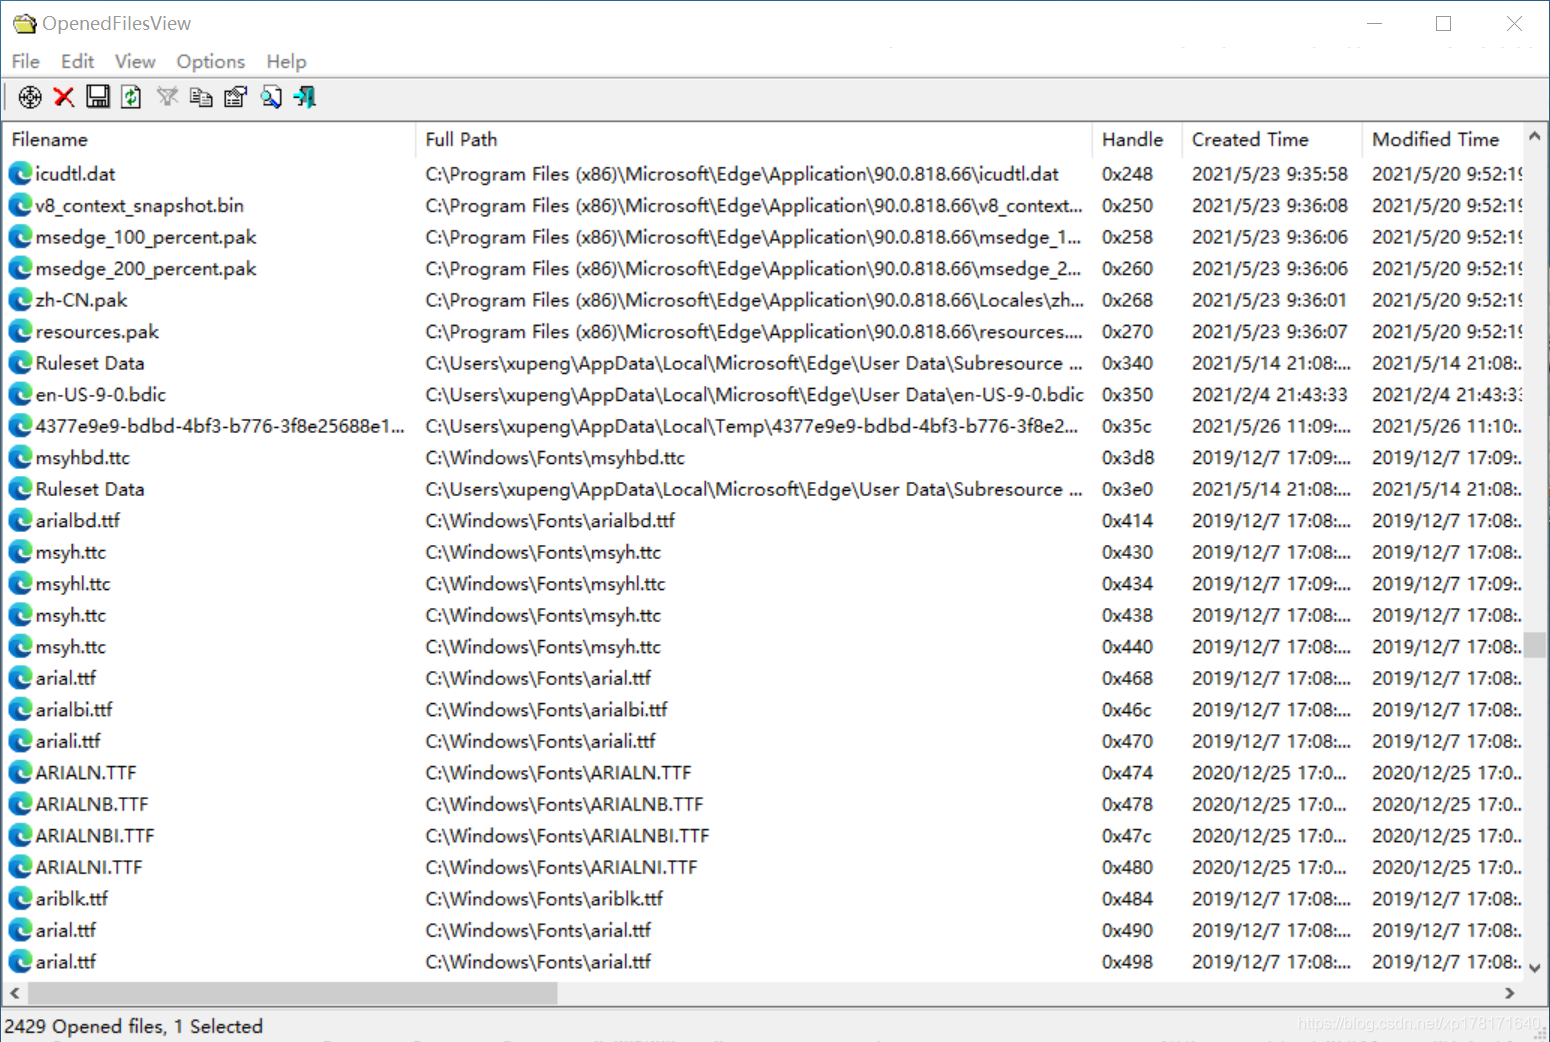The image size is (1550, 1042).
Task: Click the path C:\Windows\Fonts\ariblk.ttf
Action: [x=544, y=899]
